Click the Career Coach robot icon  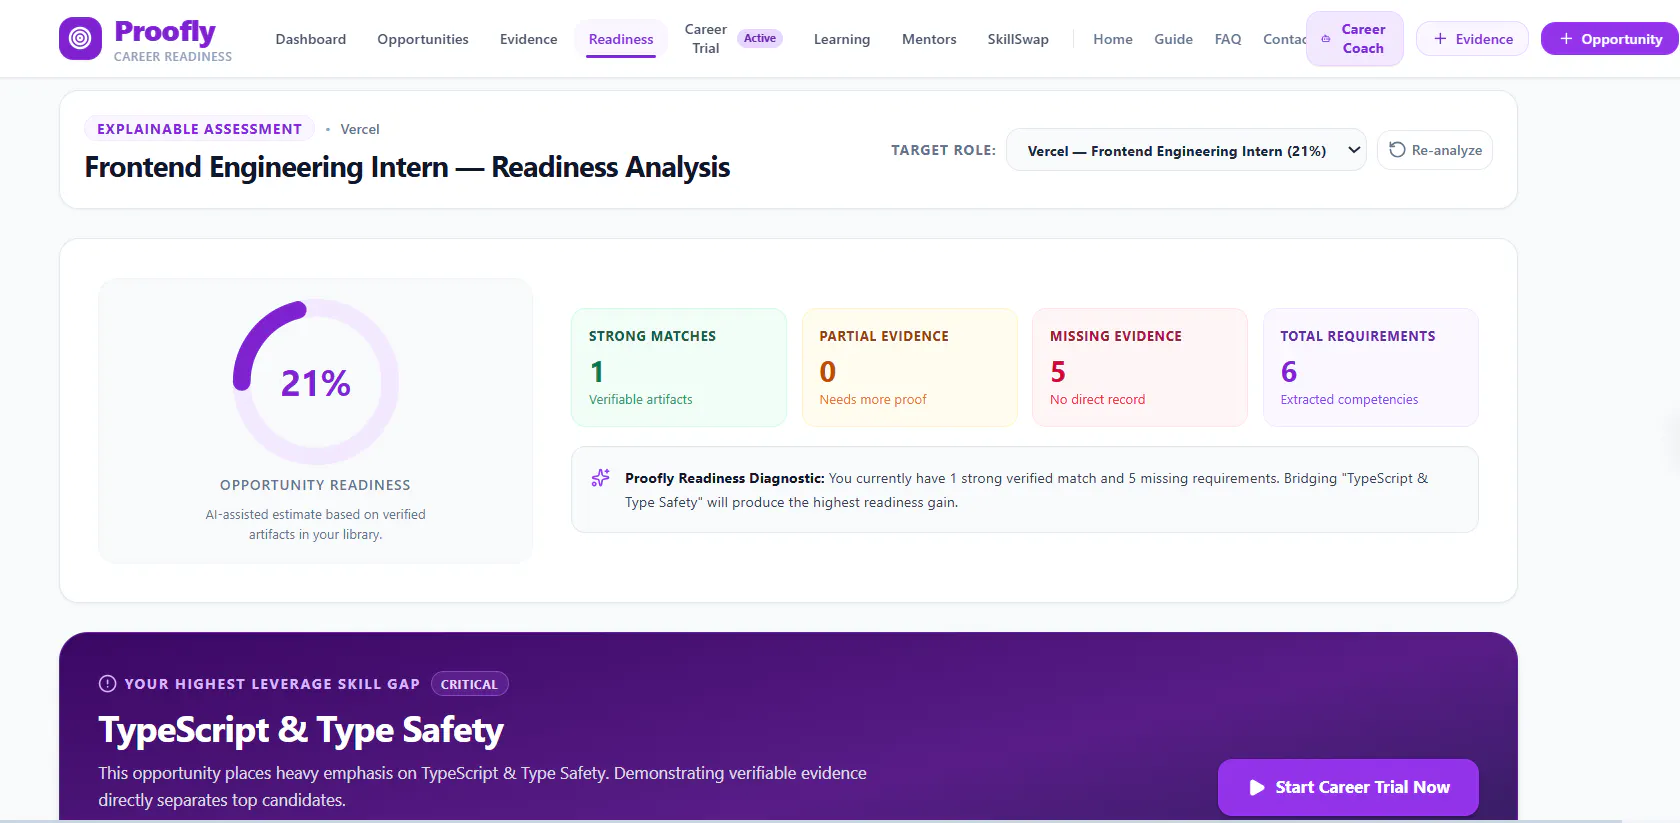(x=1326, y=39)
